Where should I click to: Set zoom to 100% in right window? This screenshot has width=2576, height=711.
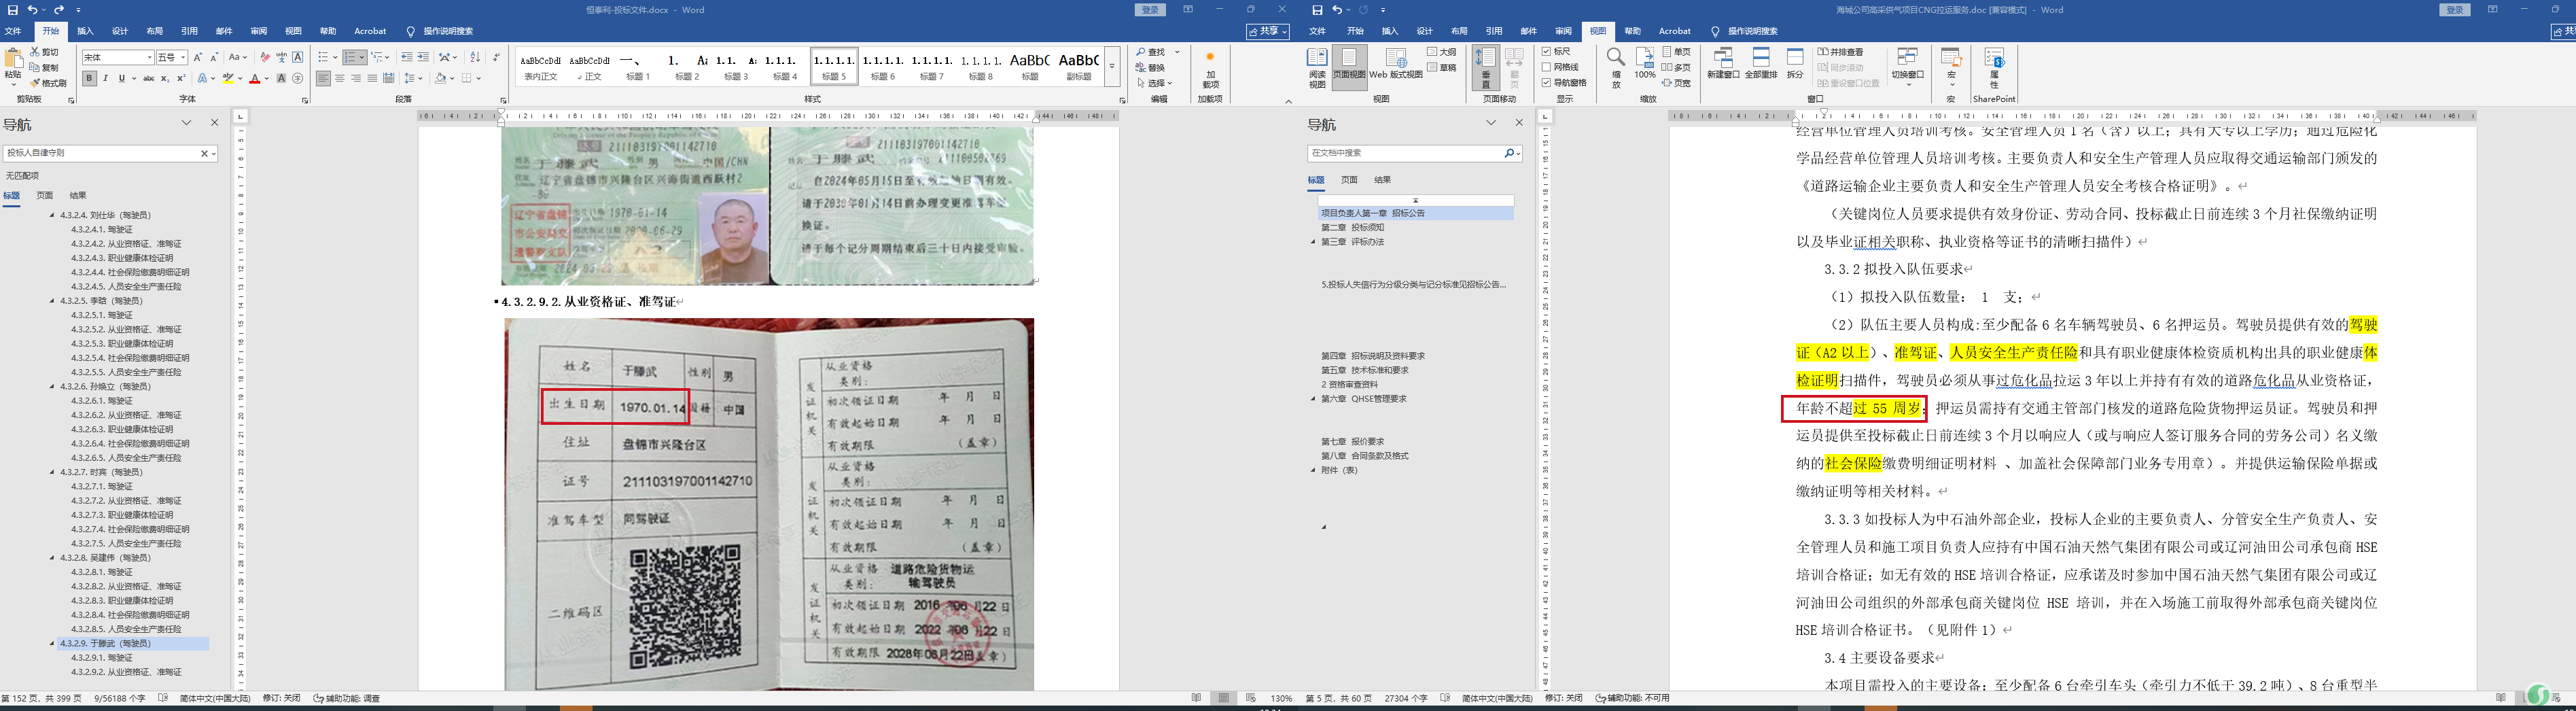(1645, 64)
